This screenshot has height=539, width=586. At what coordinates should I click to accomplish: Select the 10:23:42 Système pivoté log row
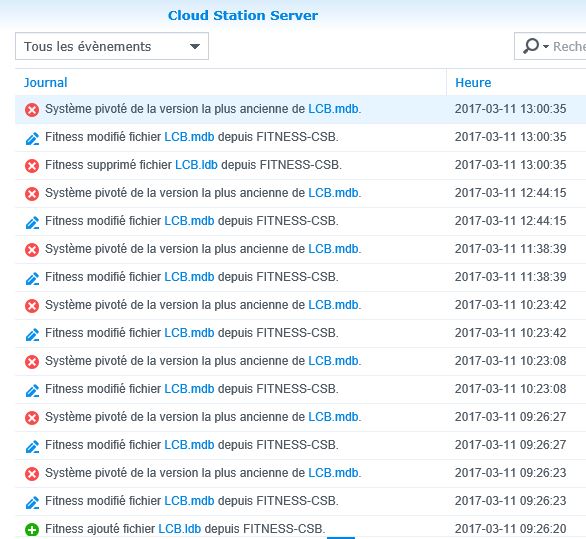coord(300,305)
